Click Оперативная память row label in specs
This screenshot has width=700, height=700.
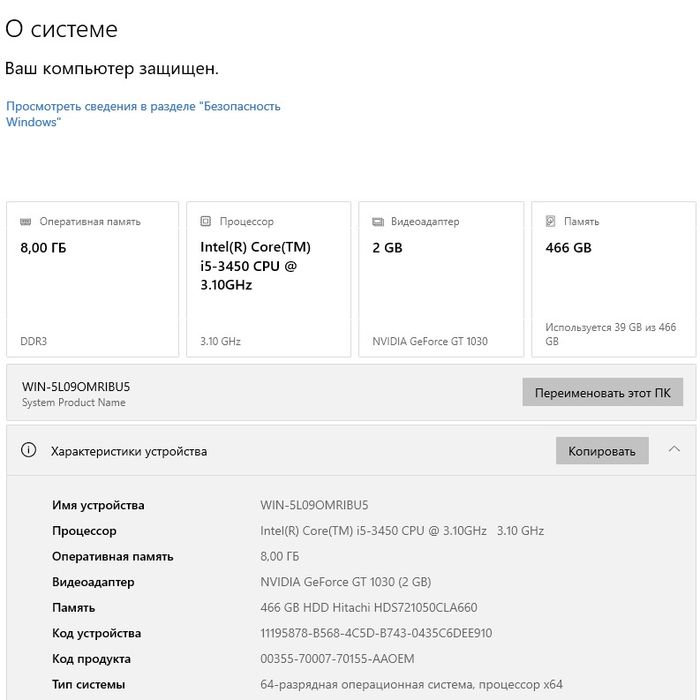(x=112, y=556)
